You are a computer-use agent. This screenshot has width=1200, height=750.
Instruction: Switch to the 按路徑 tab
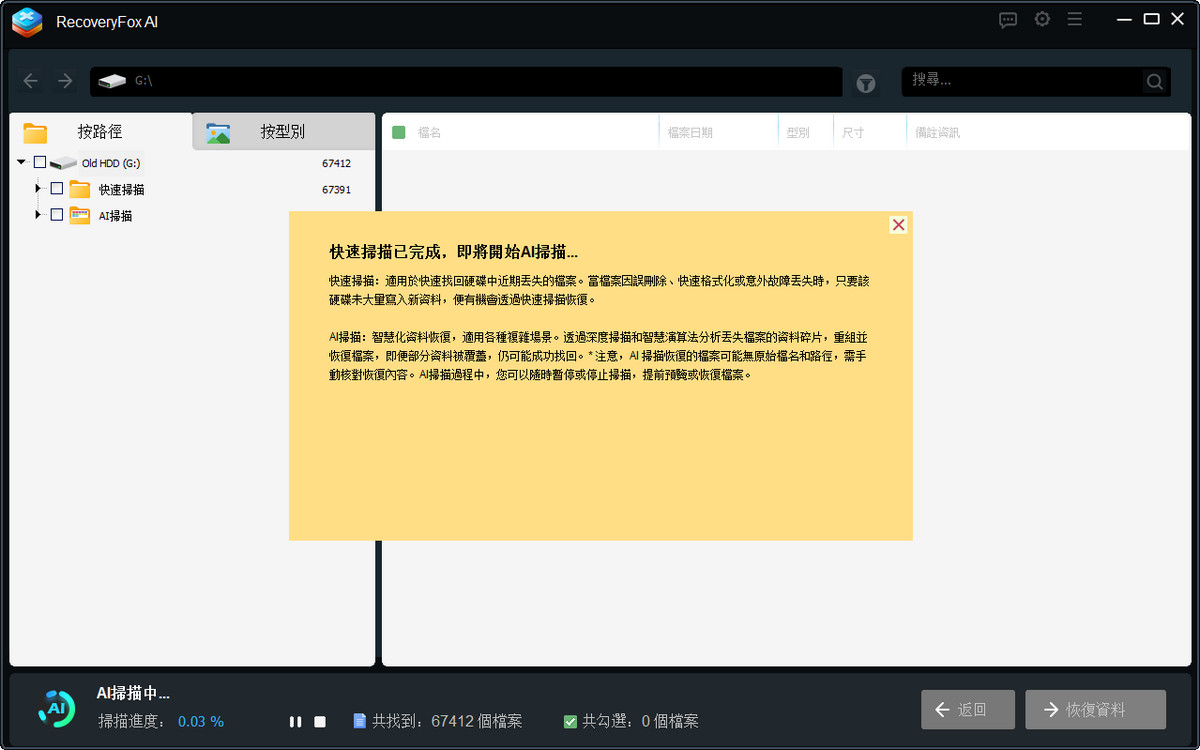tap(100, 132)
